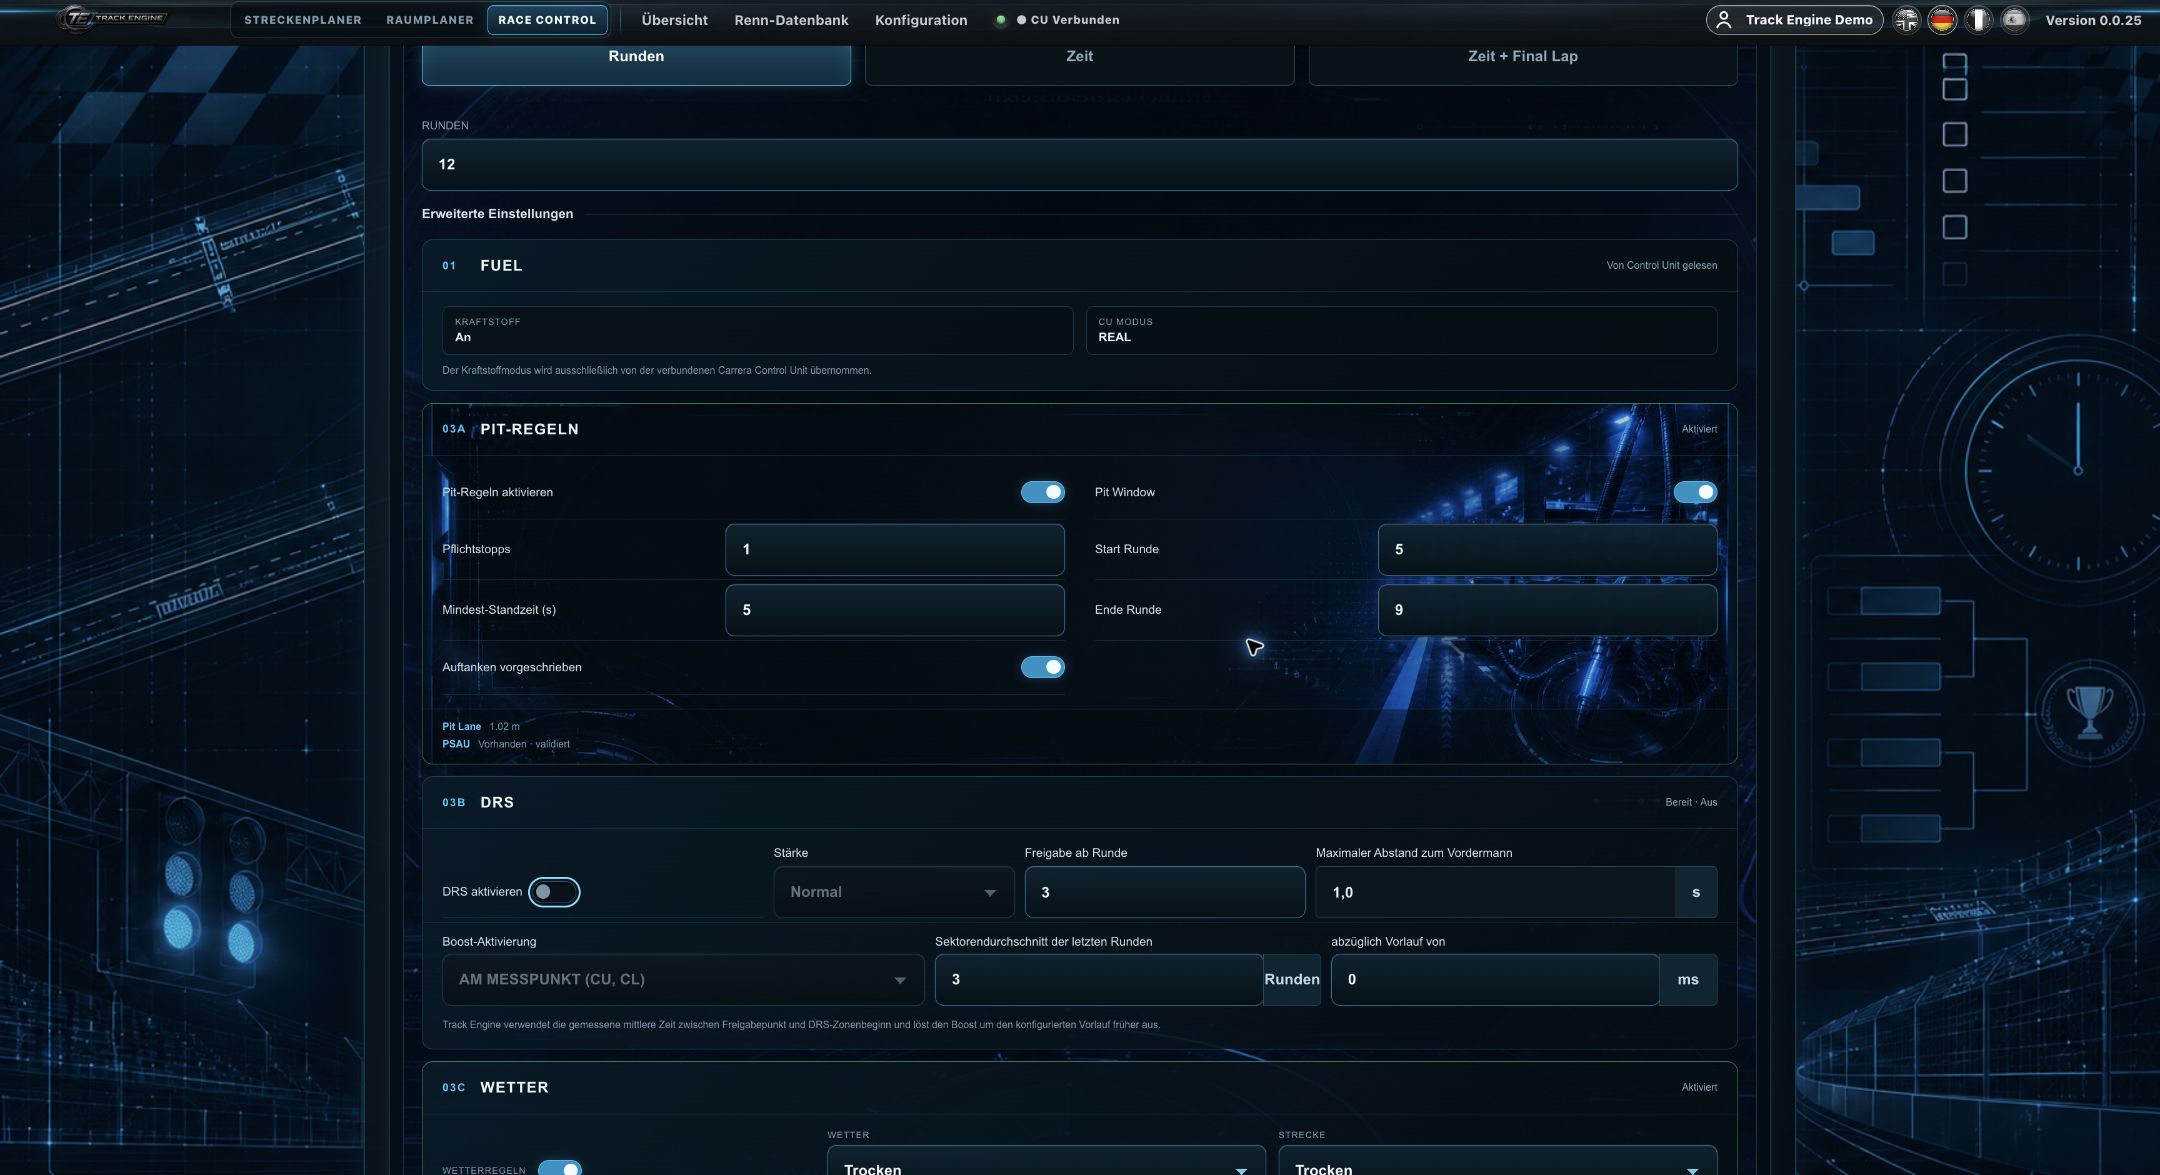
Task: Switch to the Streckenplaner module
Action: click(x=303, y=20)
